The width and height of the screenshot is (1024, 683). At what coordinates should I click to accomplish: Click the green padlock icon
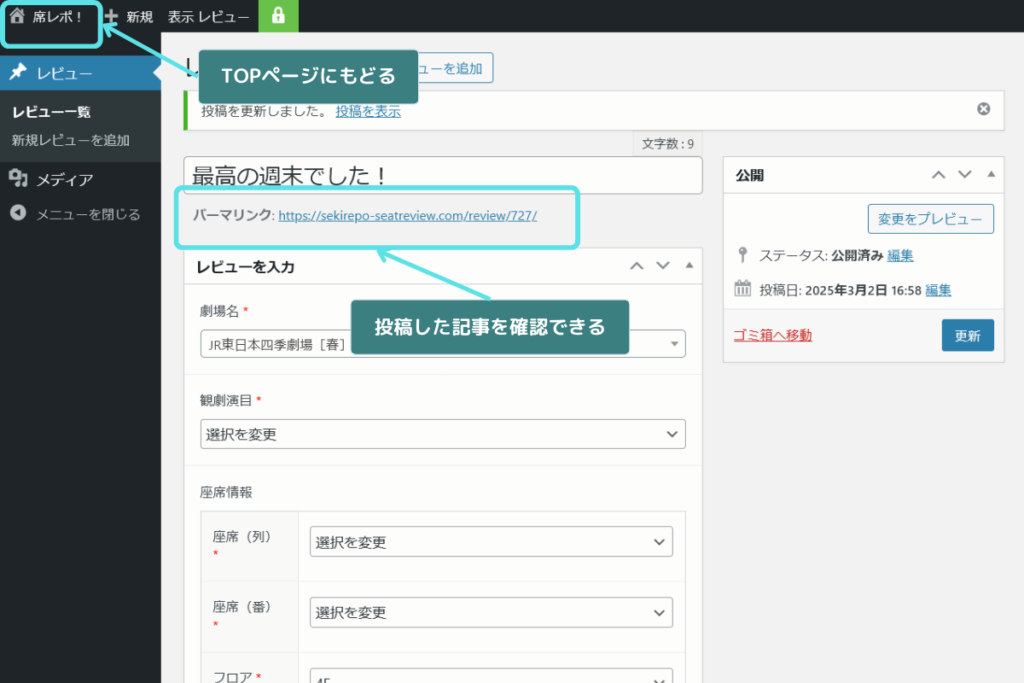coord(278,16)
